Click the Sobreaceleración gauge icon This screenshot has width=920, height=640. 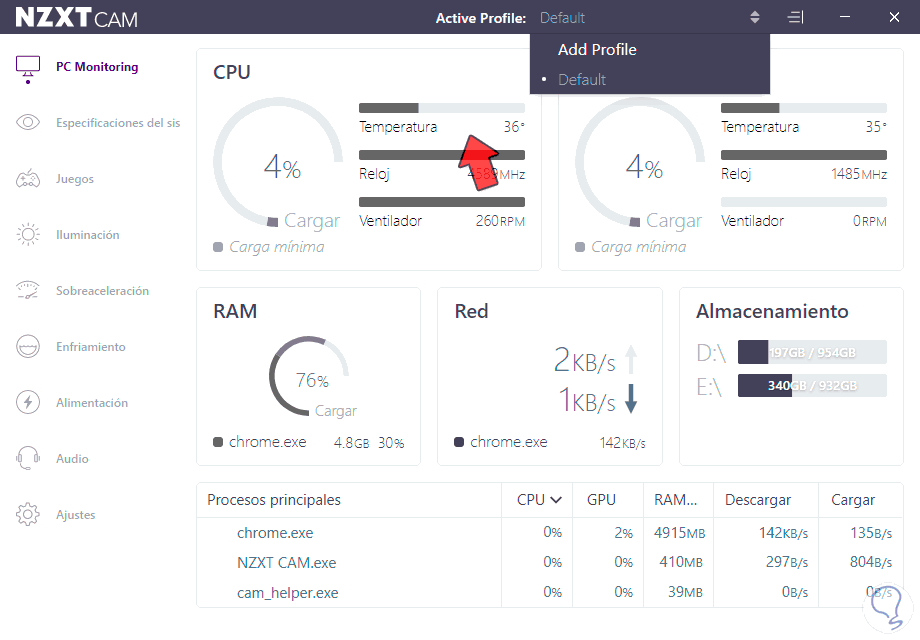point(28,290)
